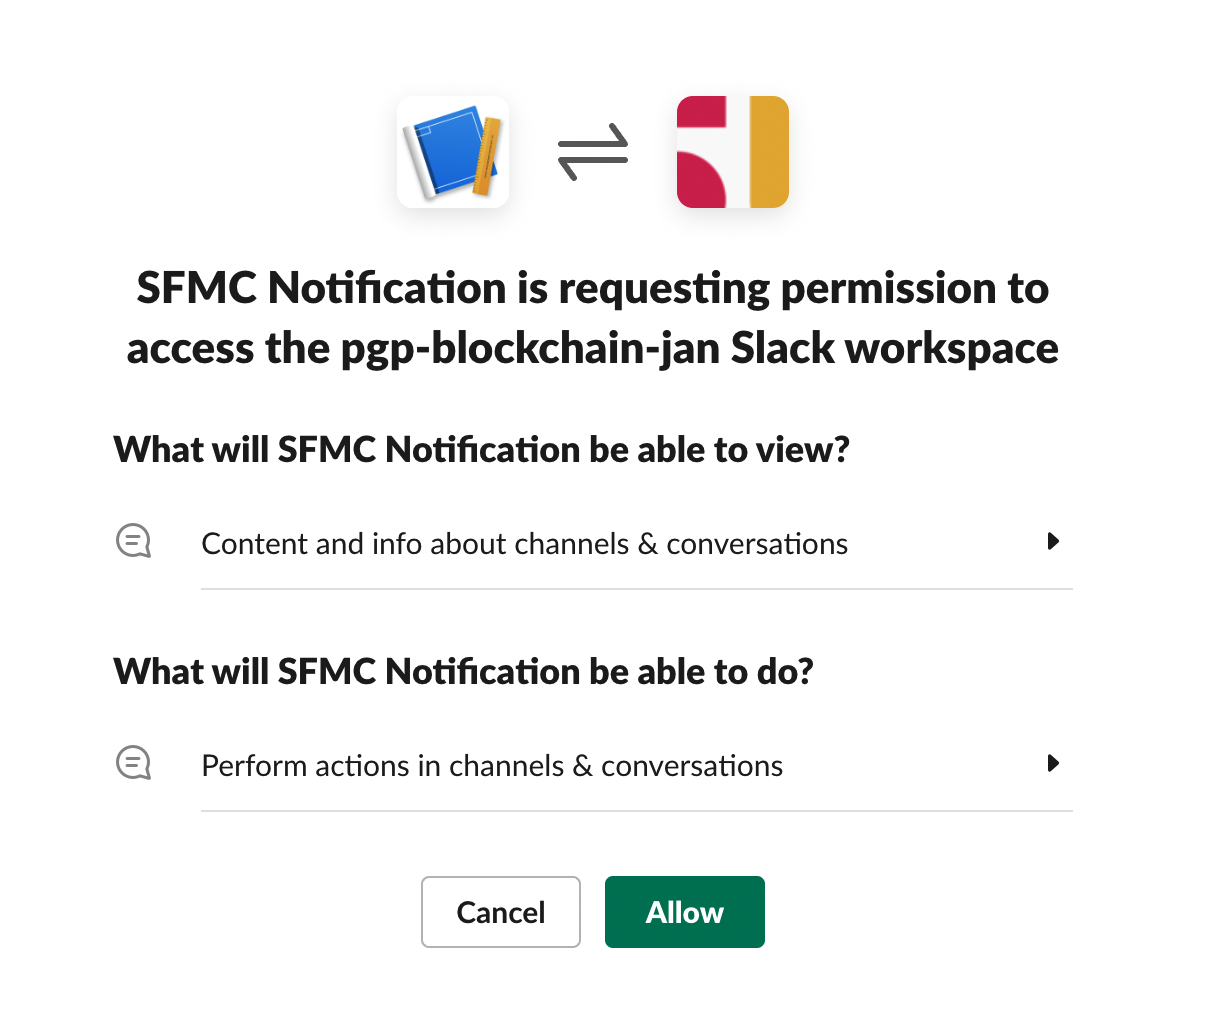Click the bidirectional exchange arrows icon

pyautogui.click(x=593, y=152)
